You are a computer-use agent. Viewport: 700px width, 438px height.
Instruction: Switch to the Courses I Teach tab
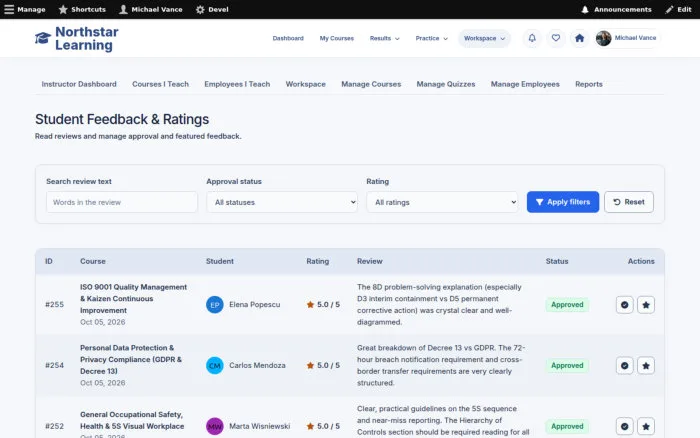point(160,84)
